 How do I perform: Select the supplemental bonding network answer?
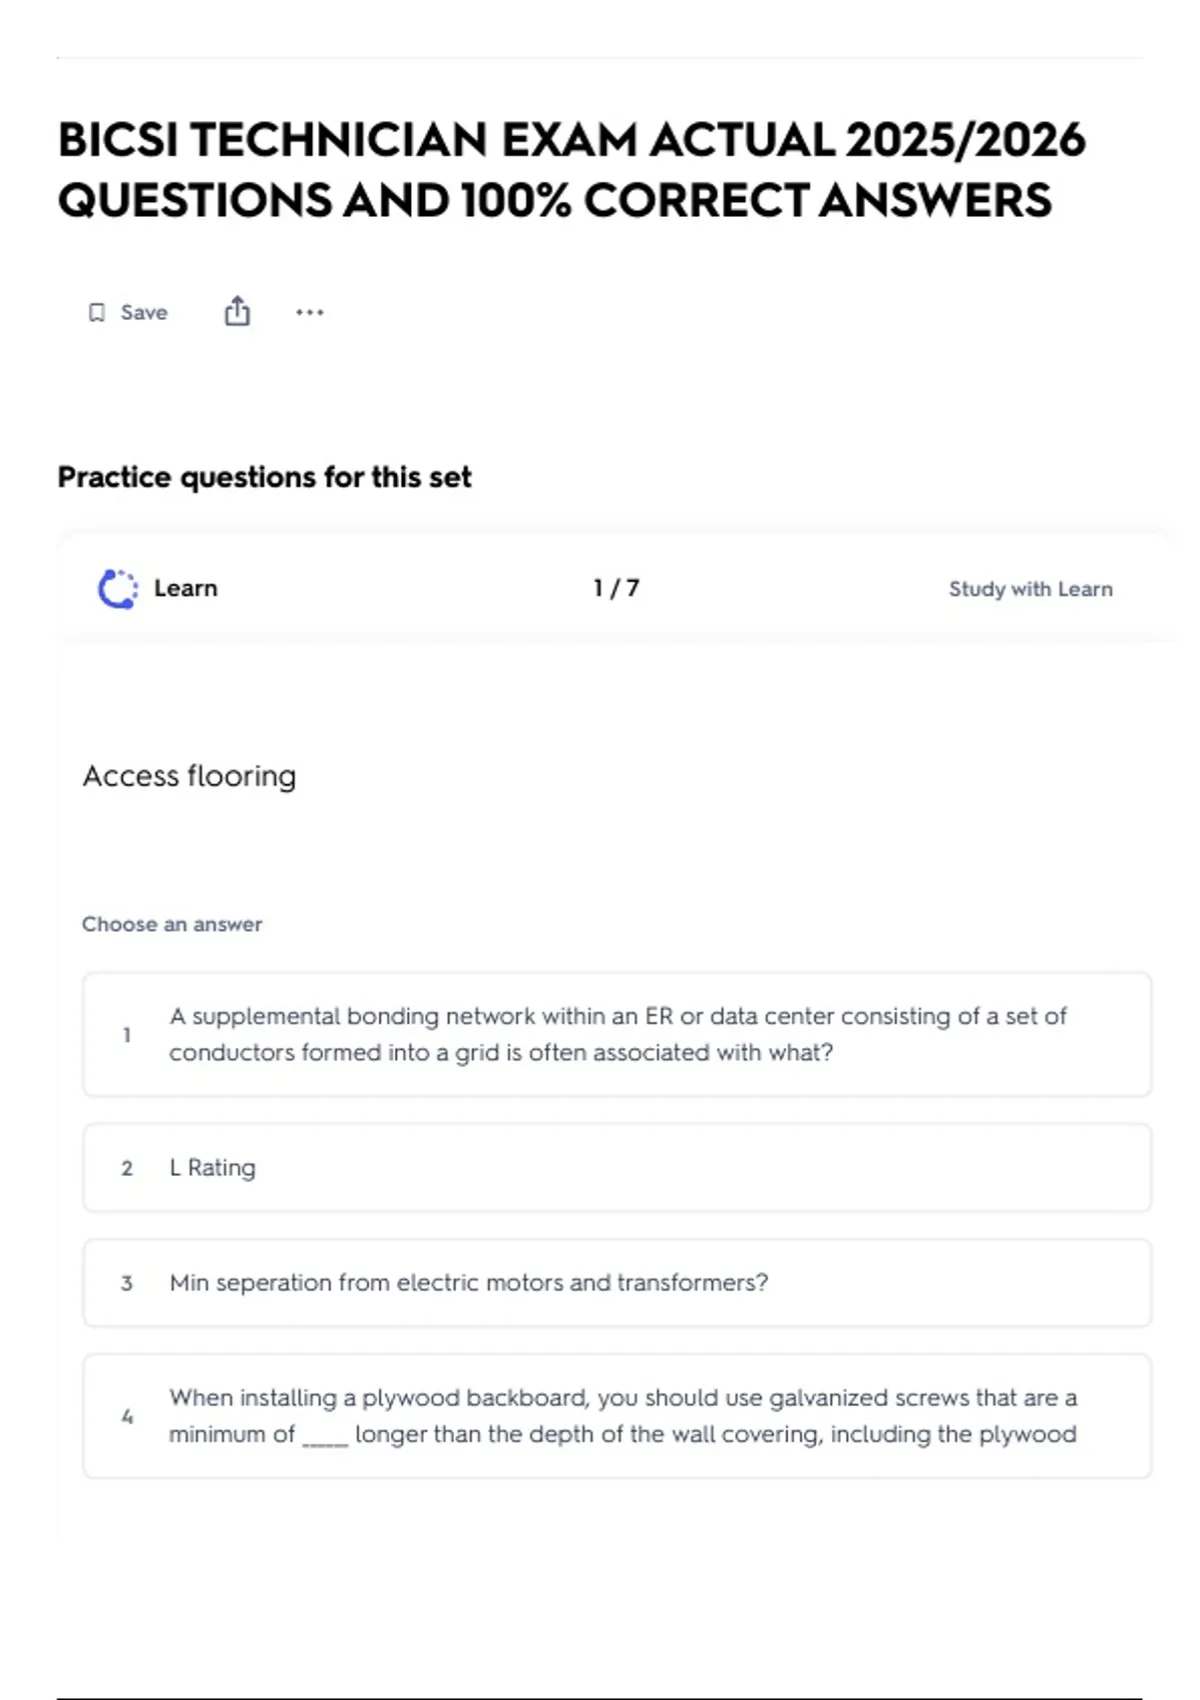(x=617, y=1034)
